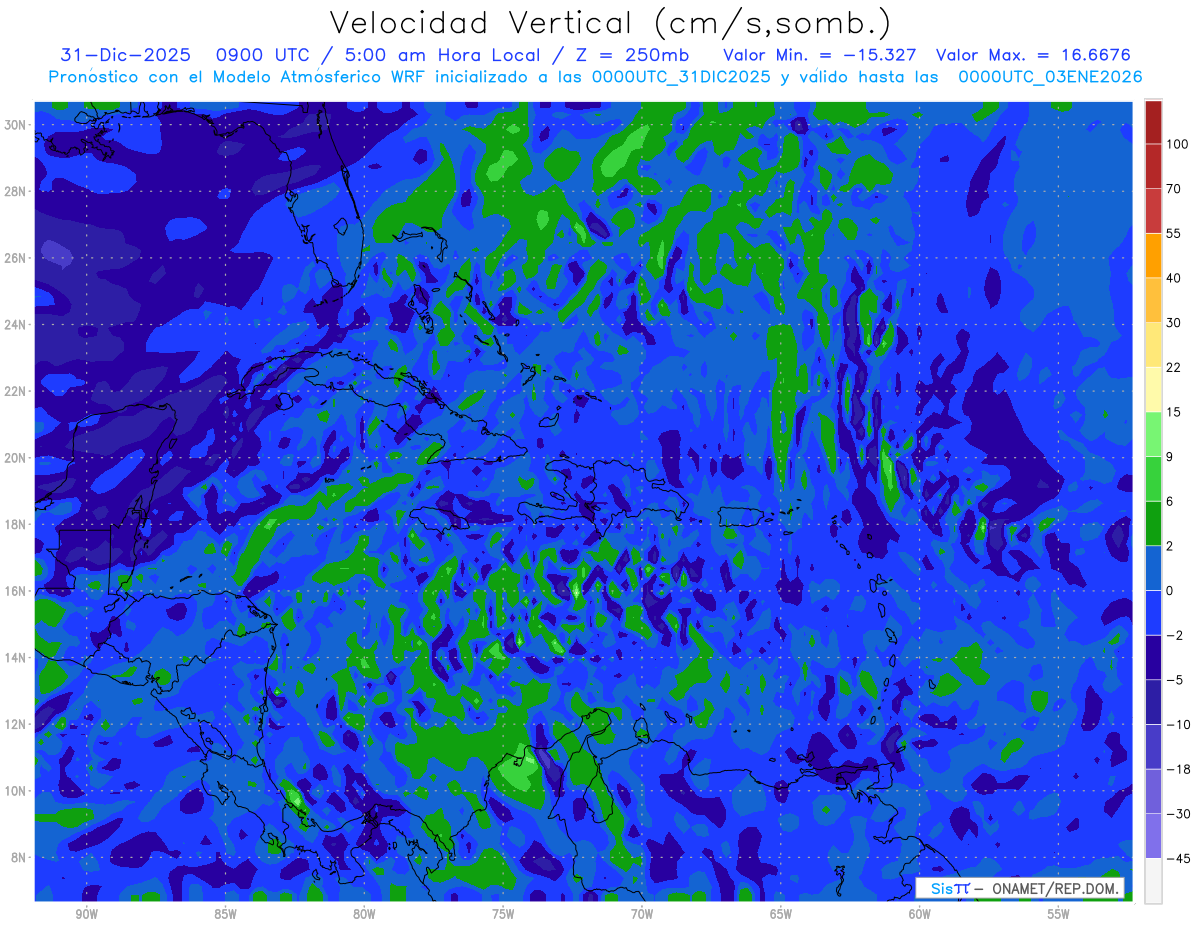Viewport: 1200px width, 927px height.
Task: Click the '85W' longitude label
Action: click(x=225, y=914)
